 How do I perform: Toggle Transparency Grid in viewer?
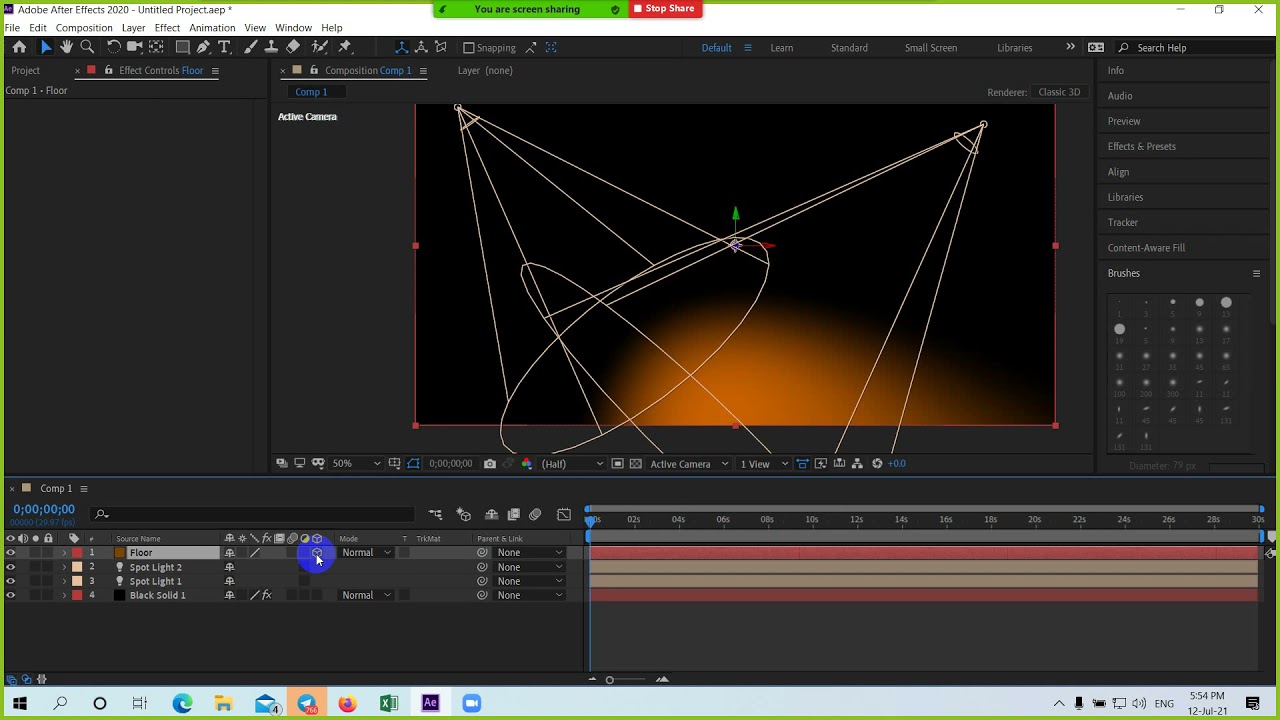click(635, 463)
